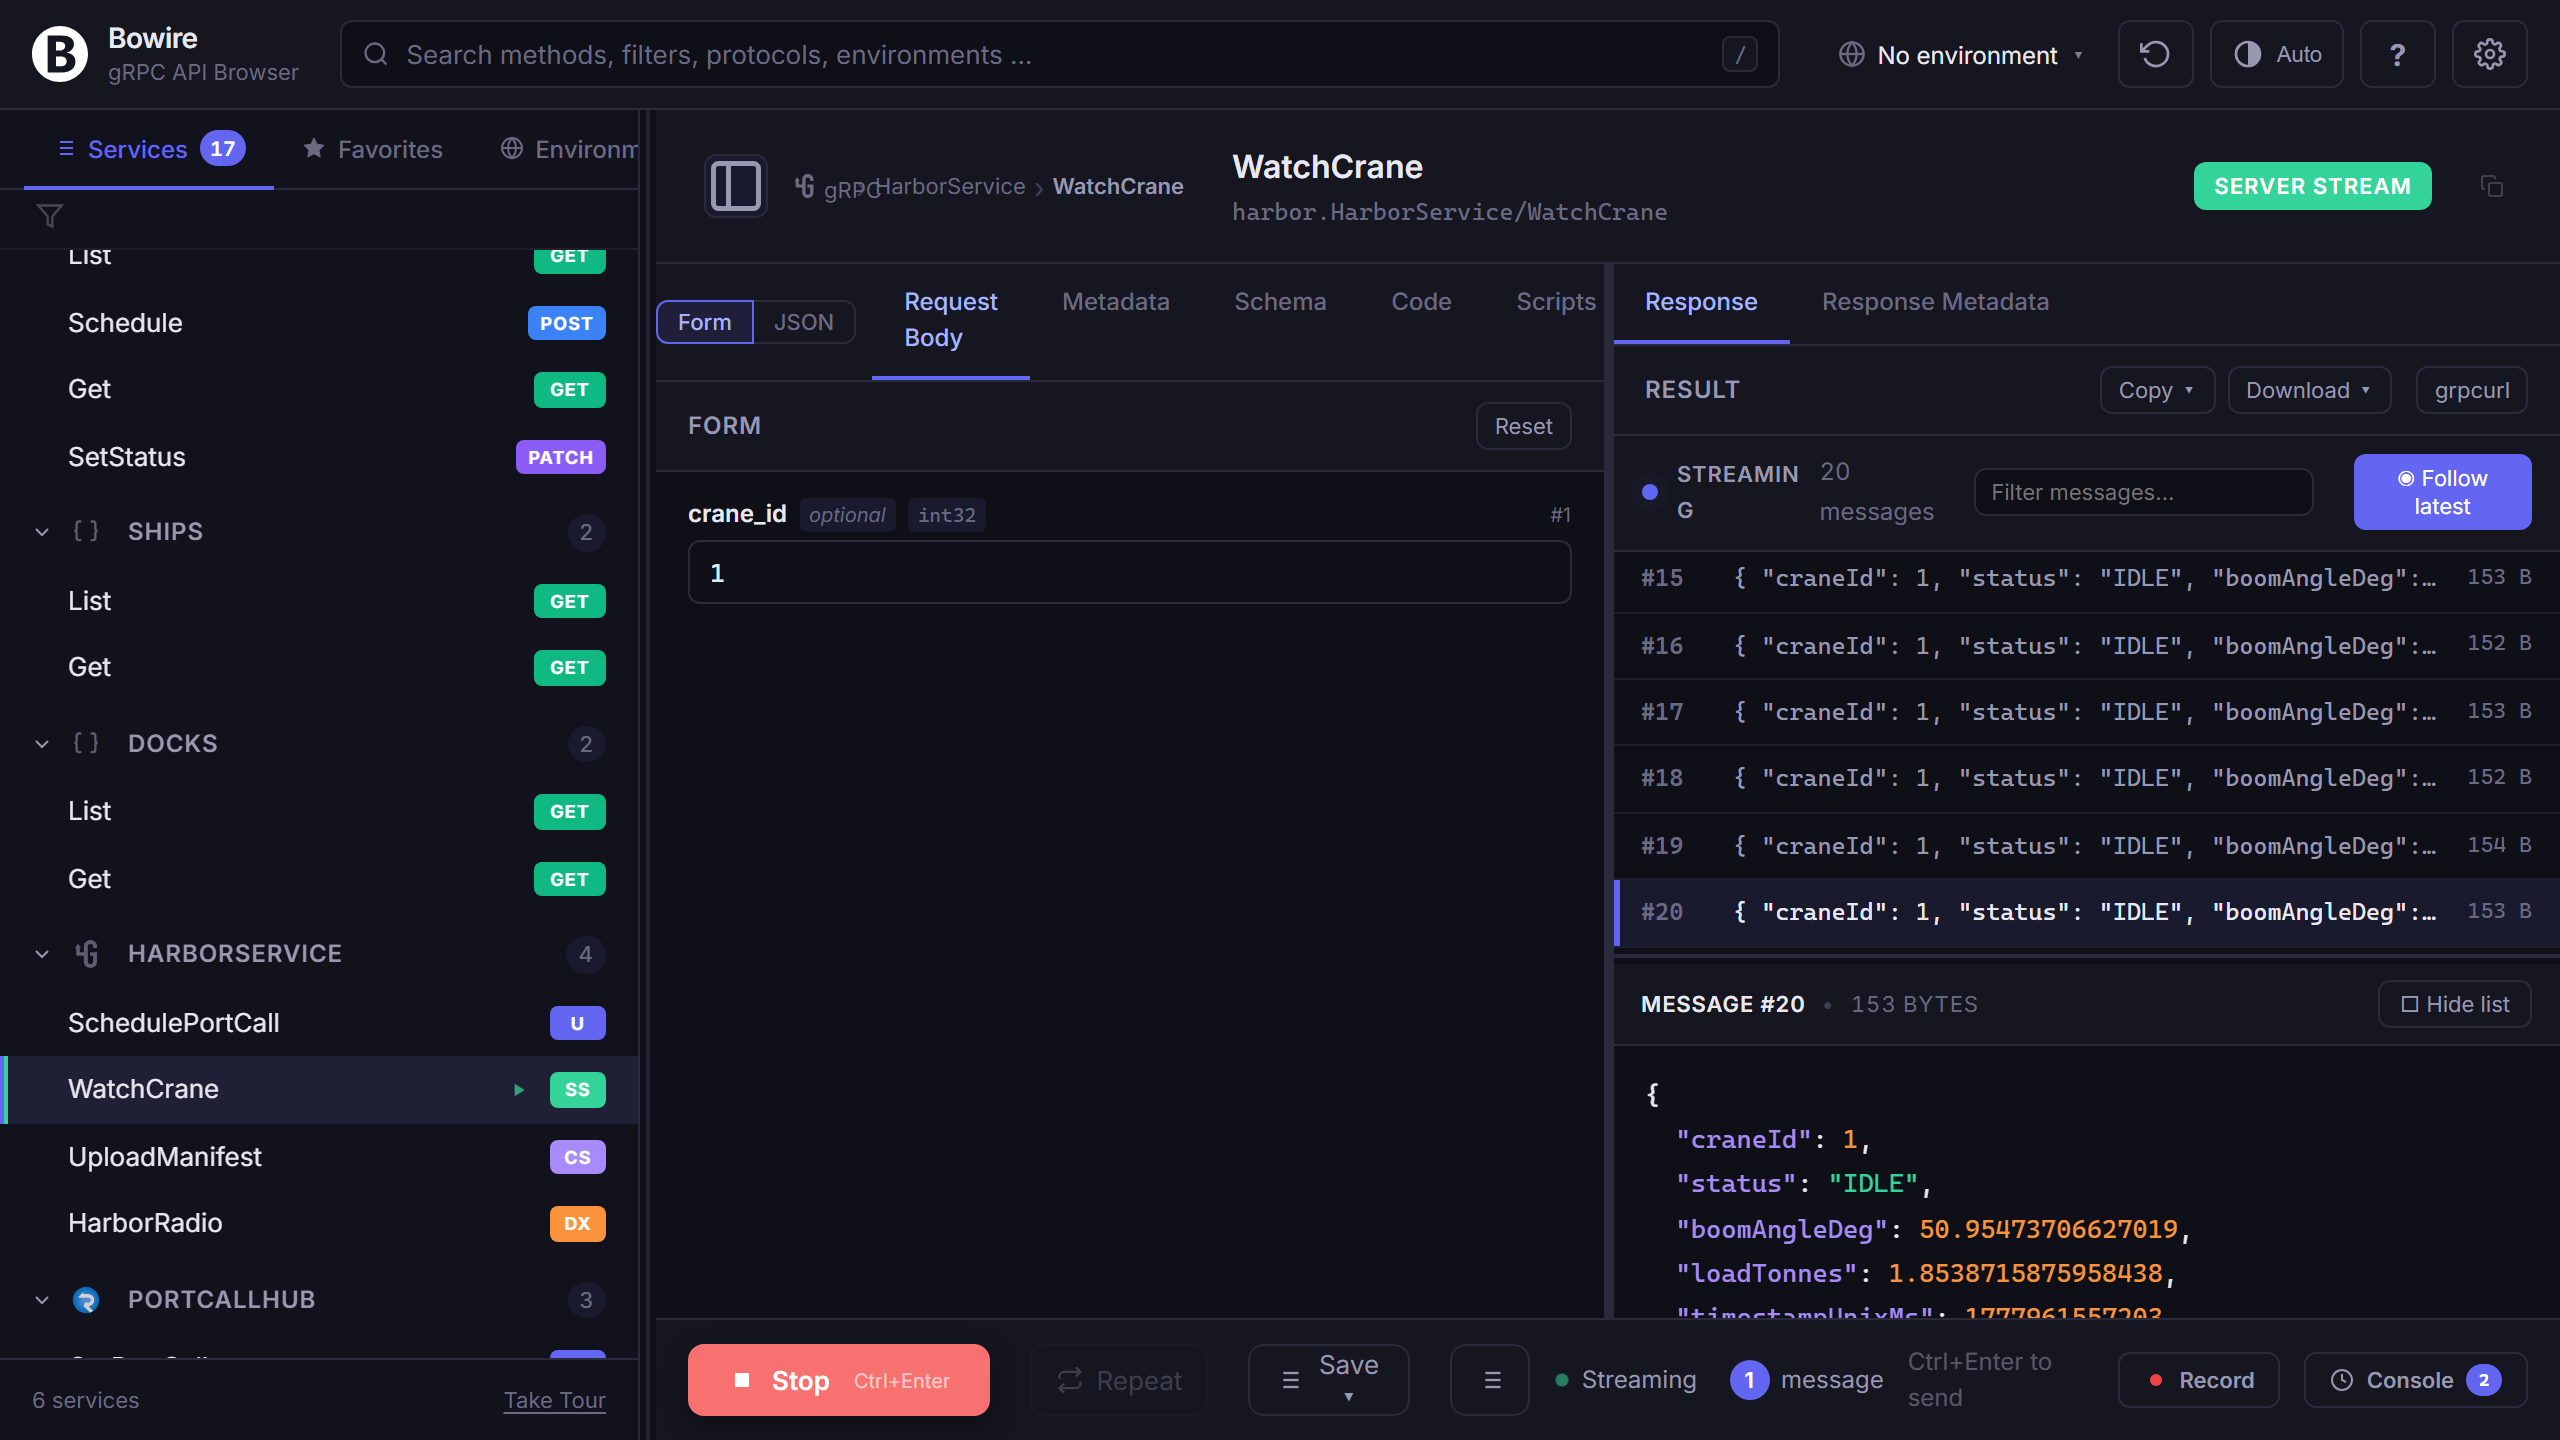Select message #19 in stream list
This screenshot has width=2560, height=1440.
pyautogui.click(x=2086, y=846)
